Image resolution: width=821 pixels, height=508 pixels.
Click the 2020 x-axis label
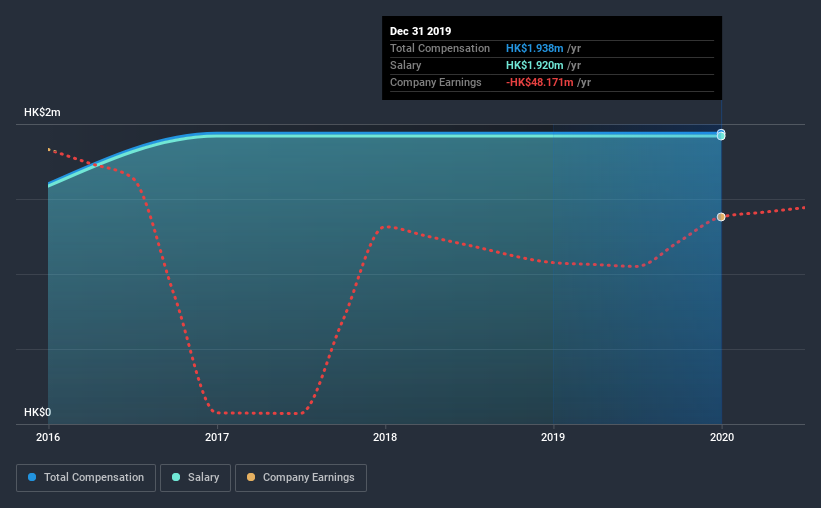pos(722,437)
